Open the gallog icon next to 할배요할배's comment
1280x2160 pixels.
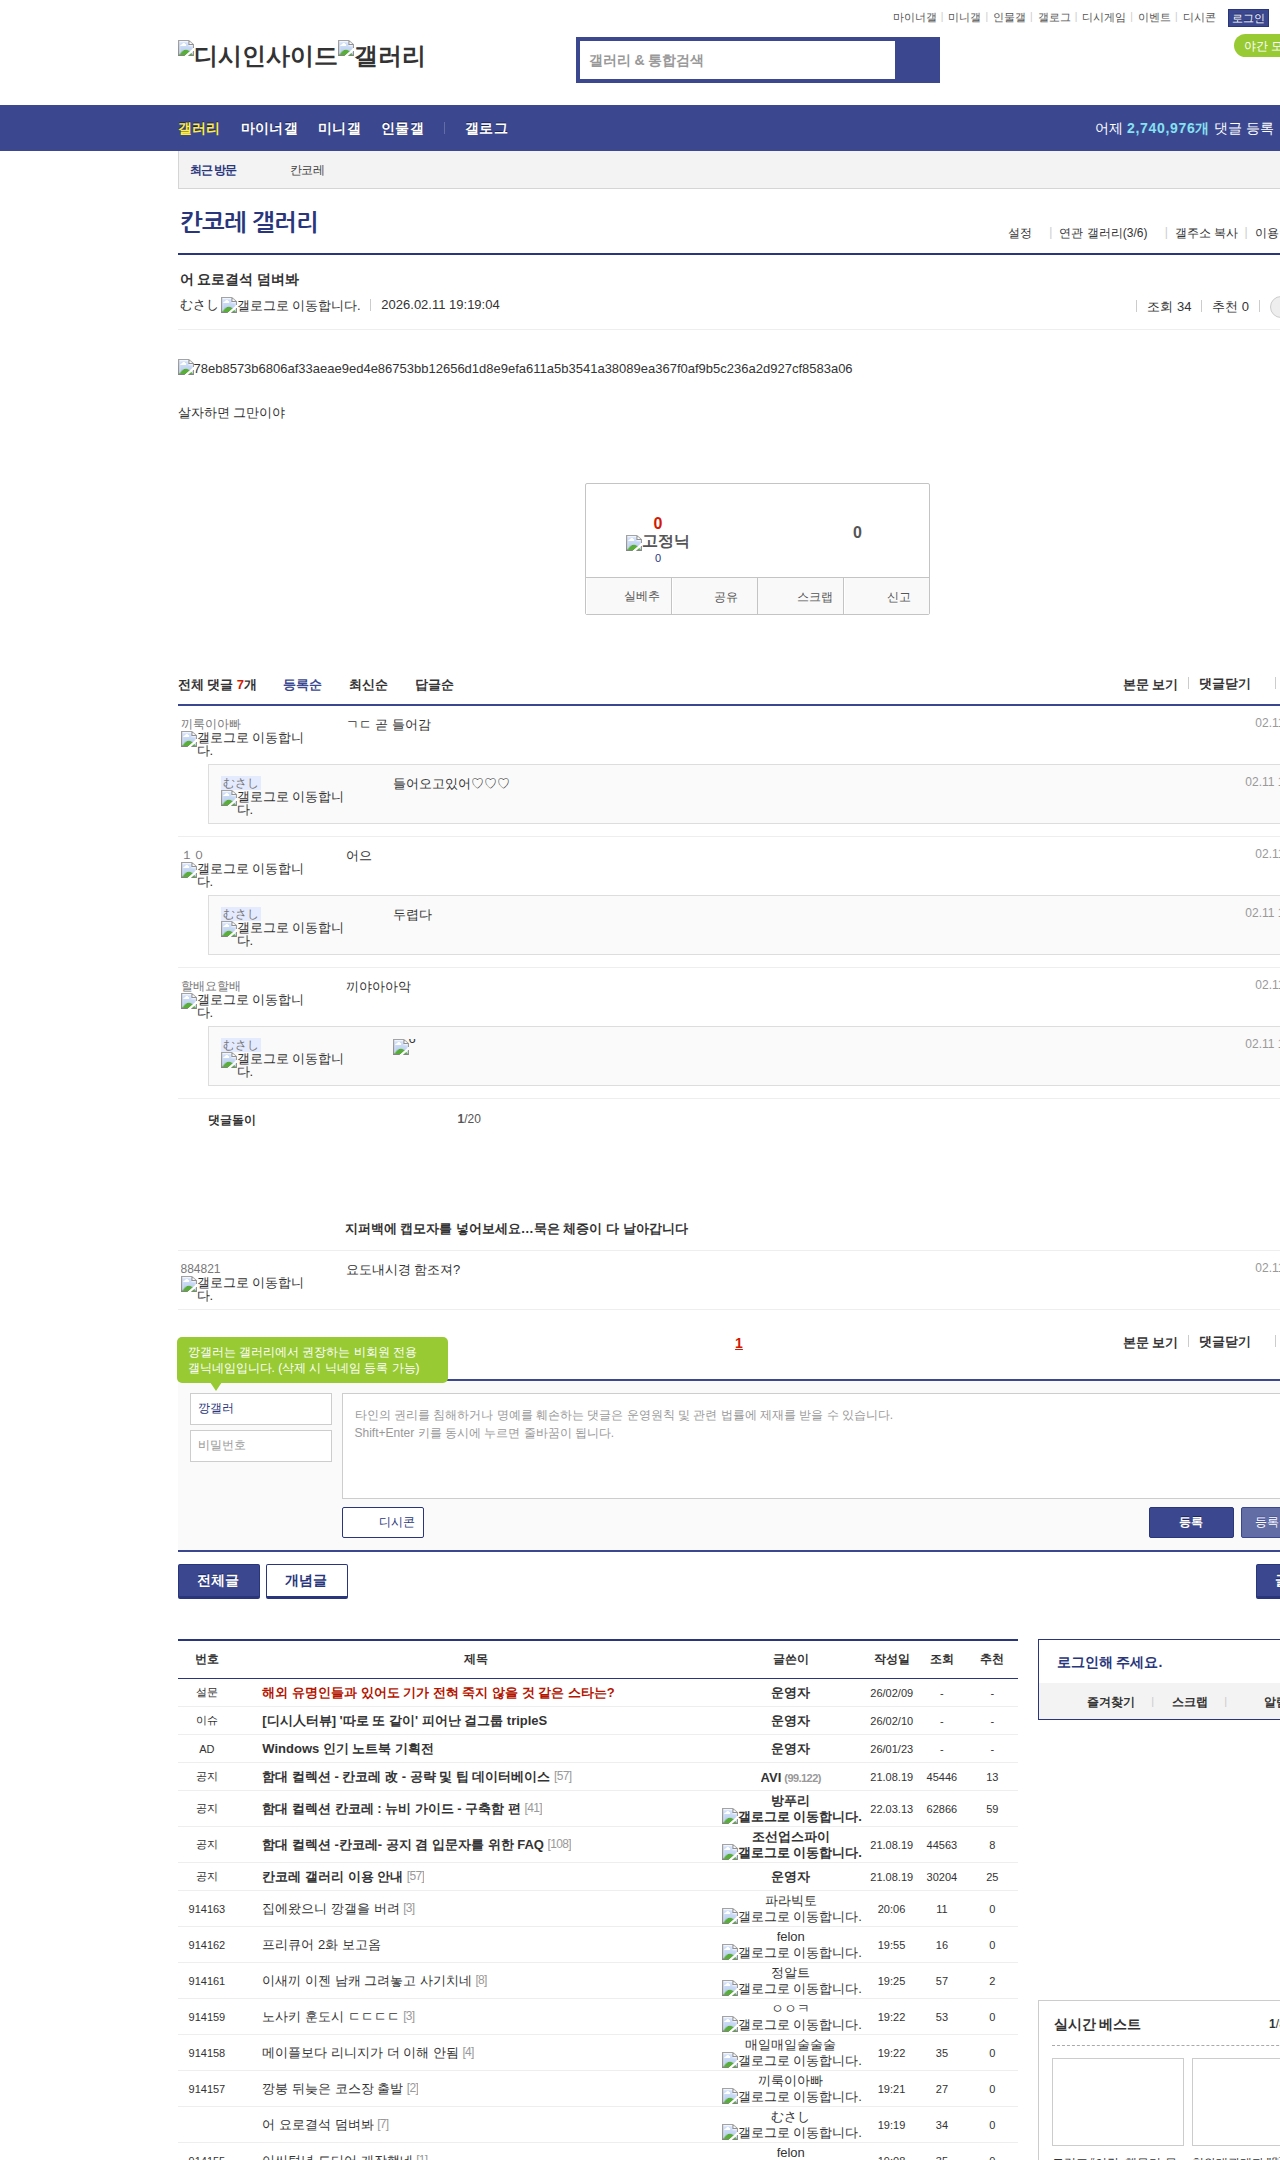point(242,1005)
